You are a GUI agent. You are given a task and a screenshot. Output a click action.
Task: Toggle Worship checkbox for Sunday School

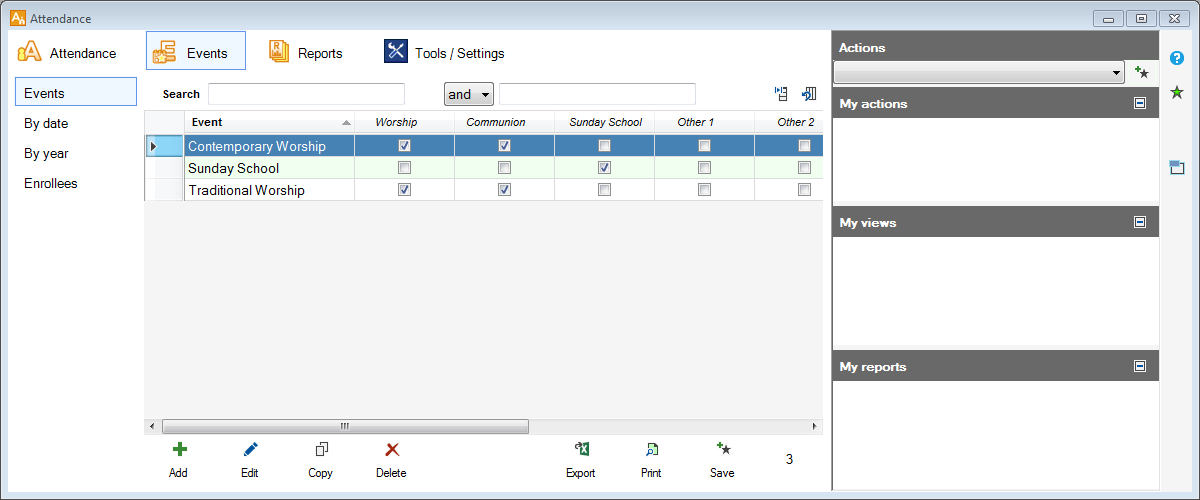[404, 168]
